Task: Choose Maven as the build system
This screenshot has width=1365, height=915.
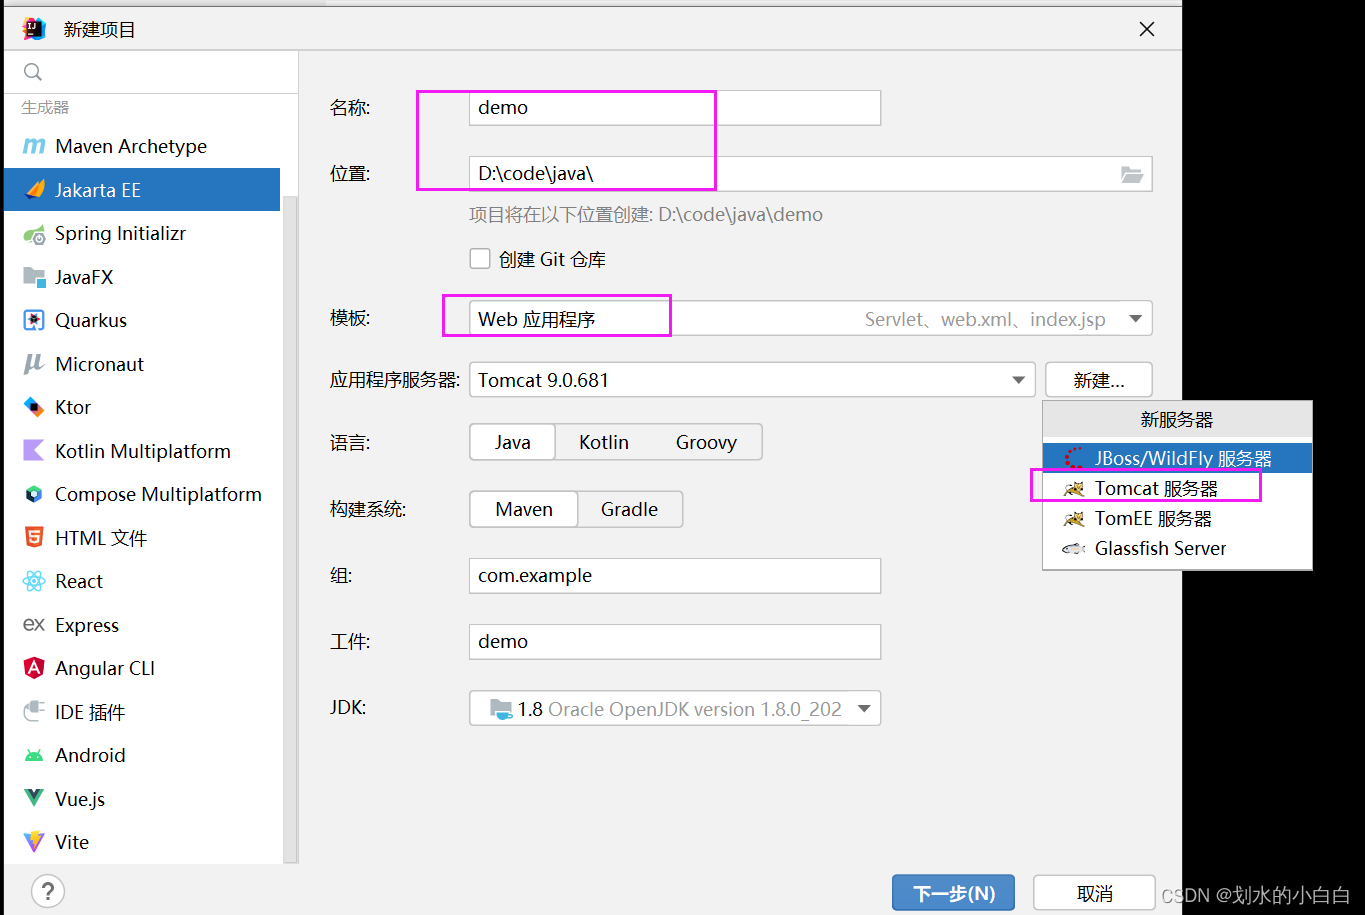Action: coord(524,509)
